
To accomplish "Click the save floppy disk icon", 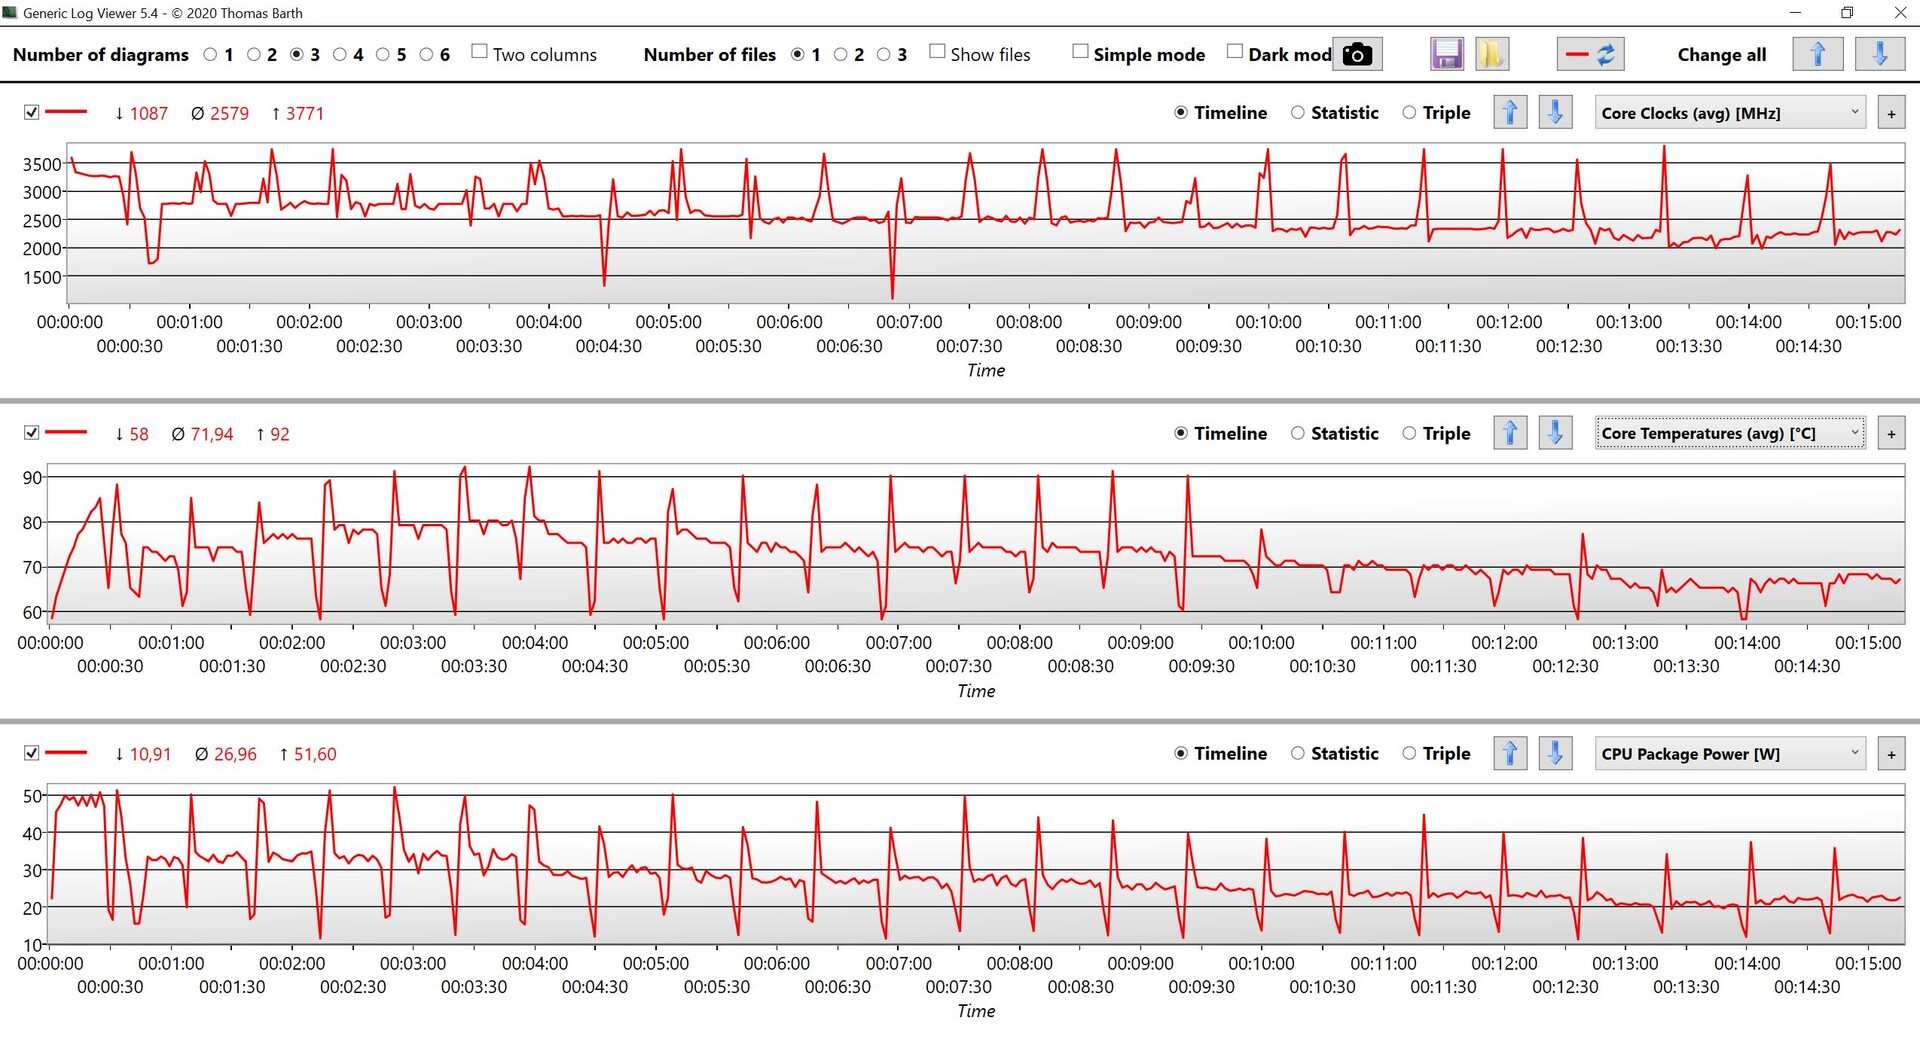I will point(1446,54).
